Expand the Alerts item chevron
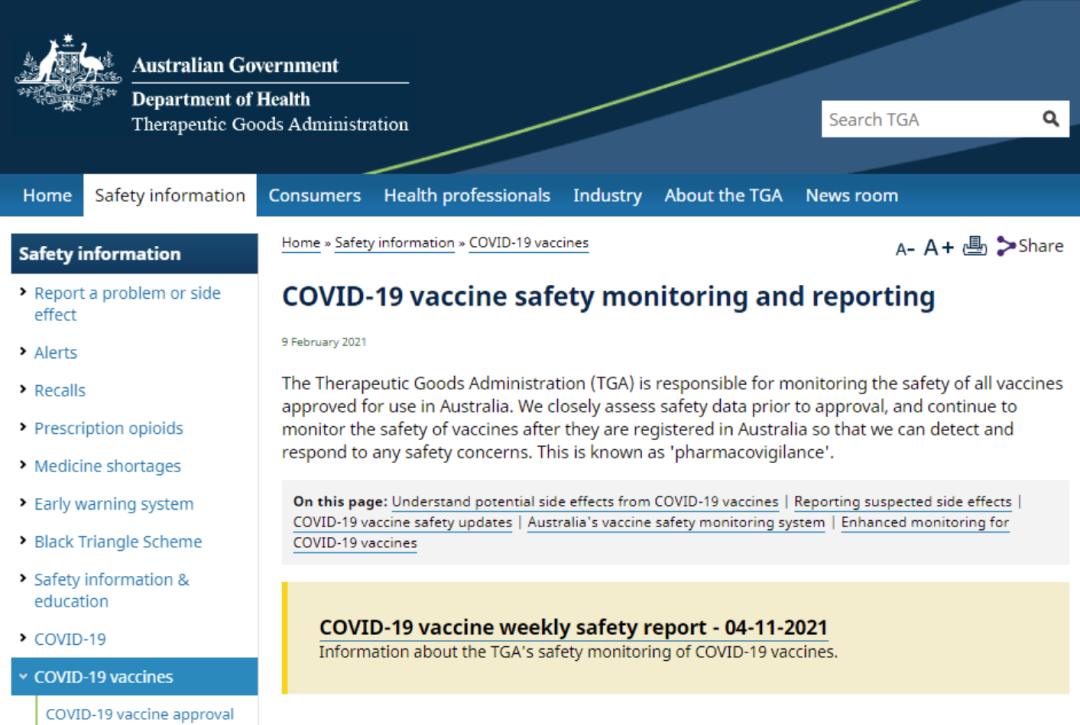The width and height of the screenshot is (1080, 725). pyautogui.click(x=23, y=351)
